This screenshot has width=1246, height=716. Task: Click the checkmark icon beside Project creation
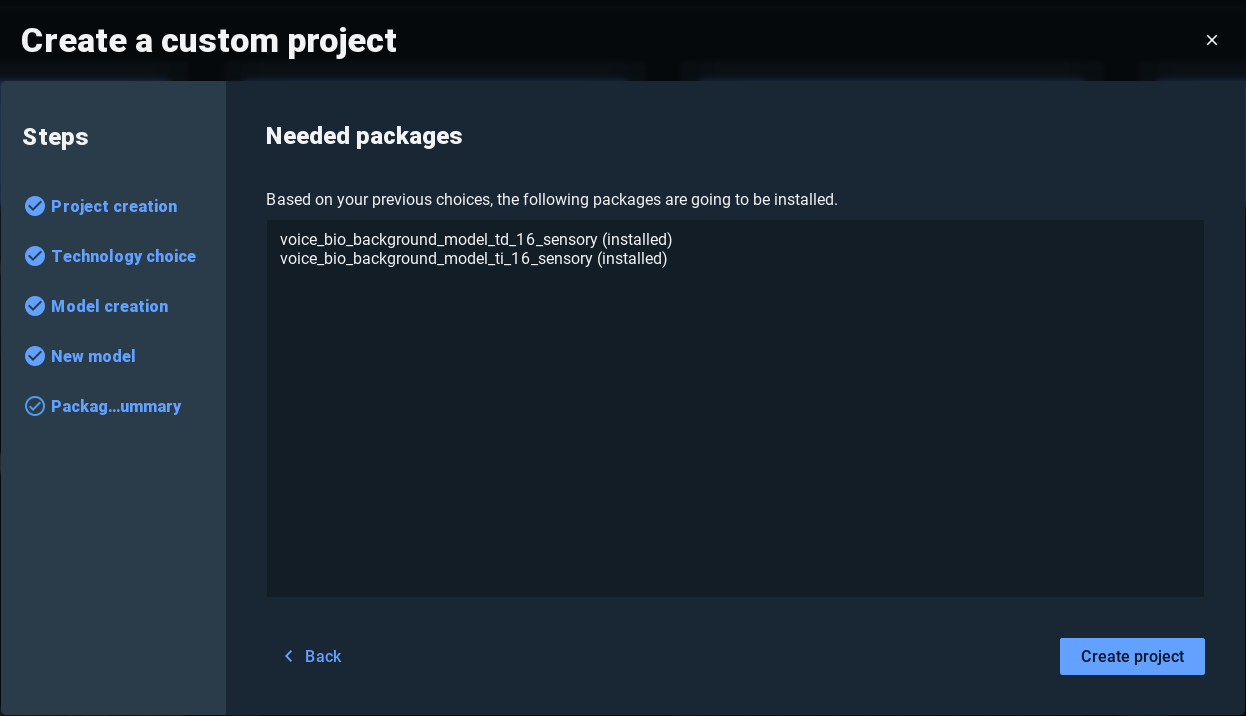[35, 206]
